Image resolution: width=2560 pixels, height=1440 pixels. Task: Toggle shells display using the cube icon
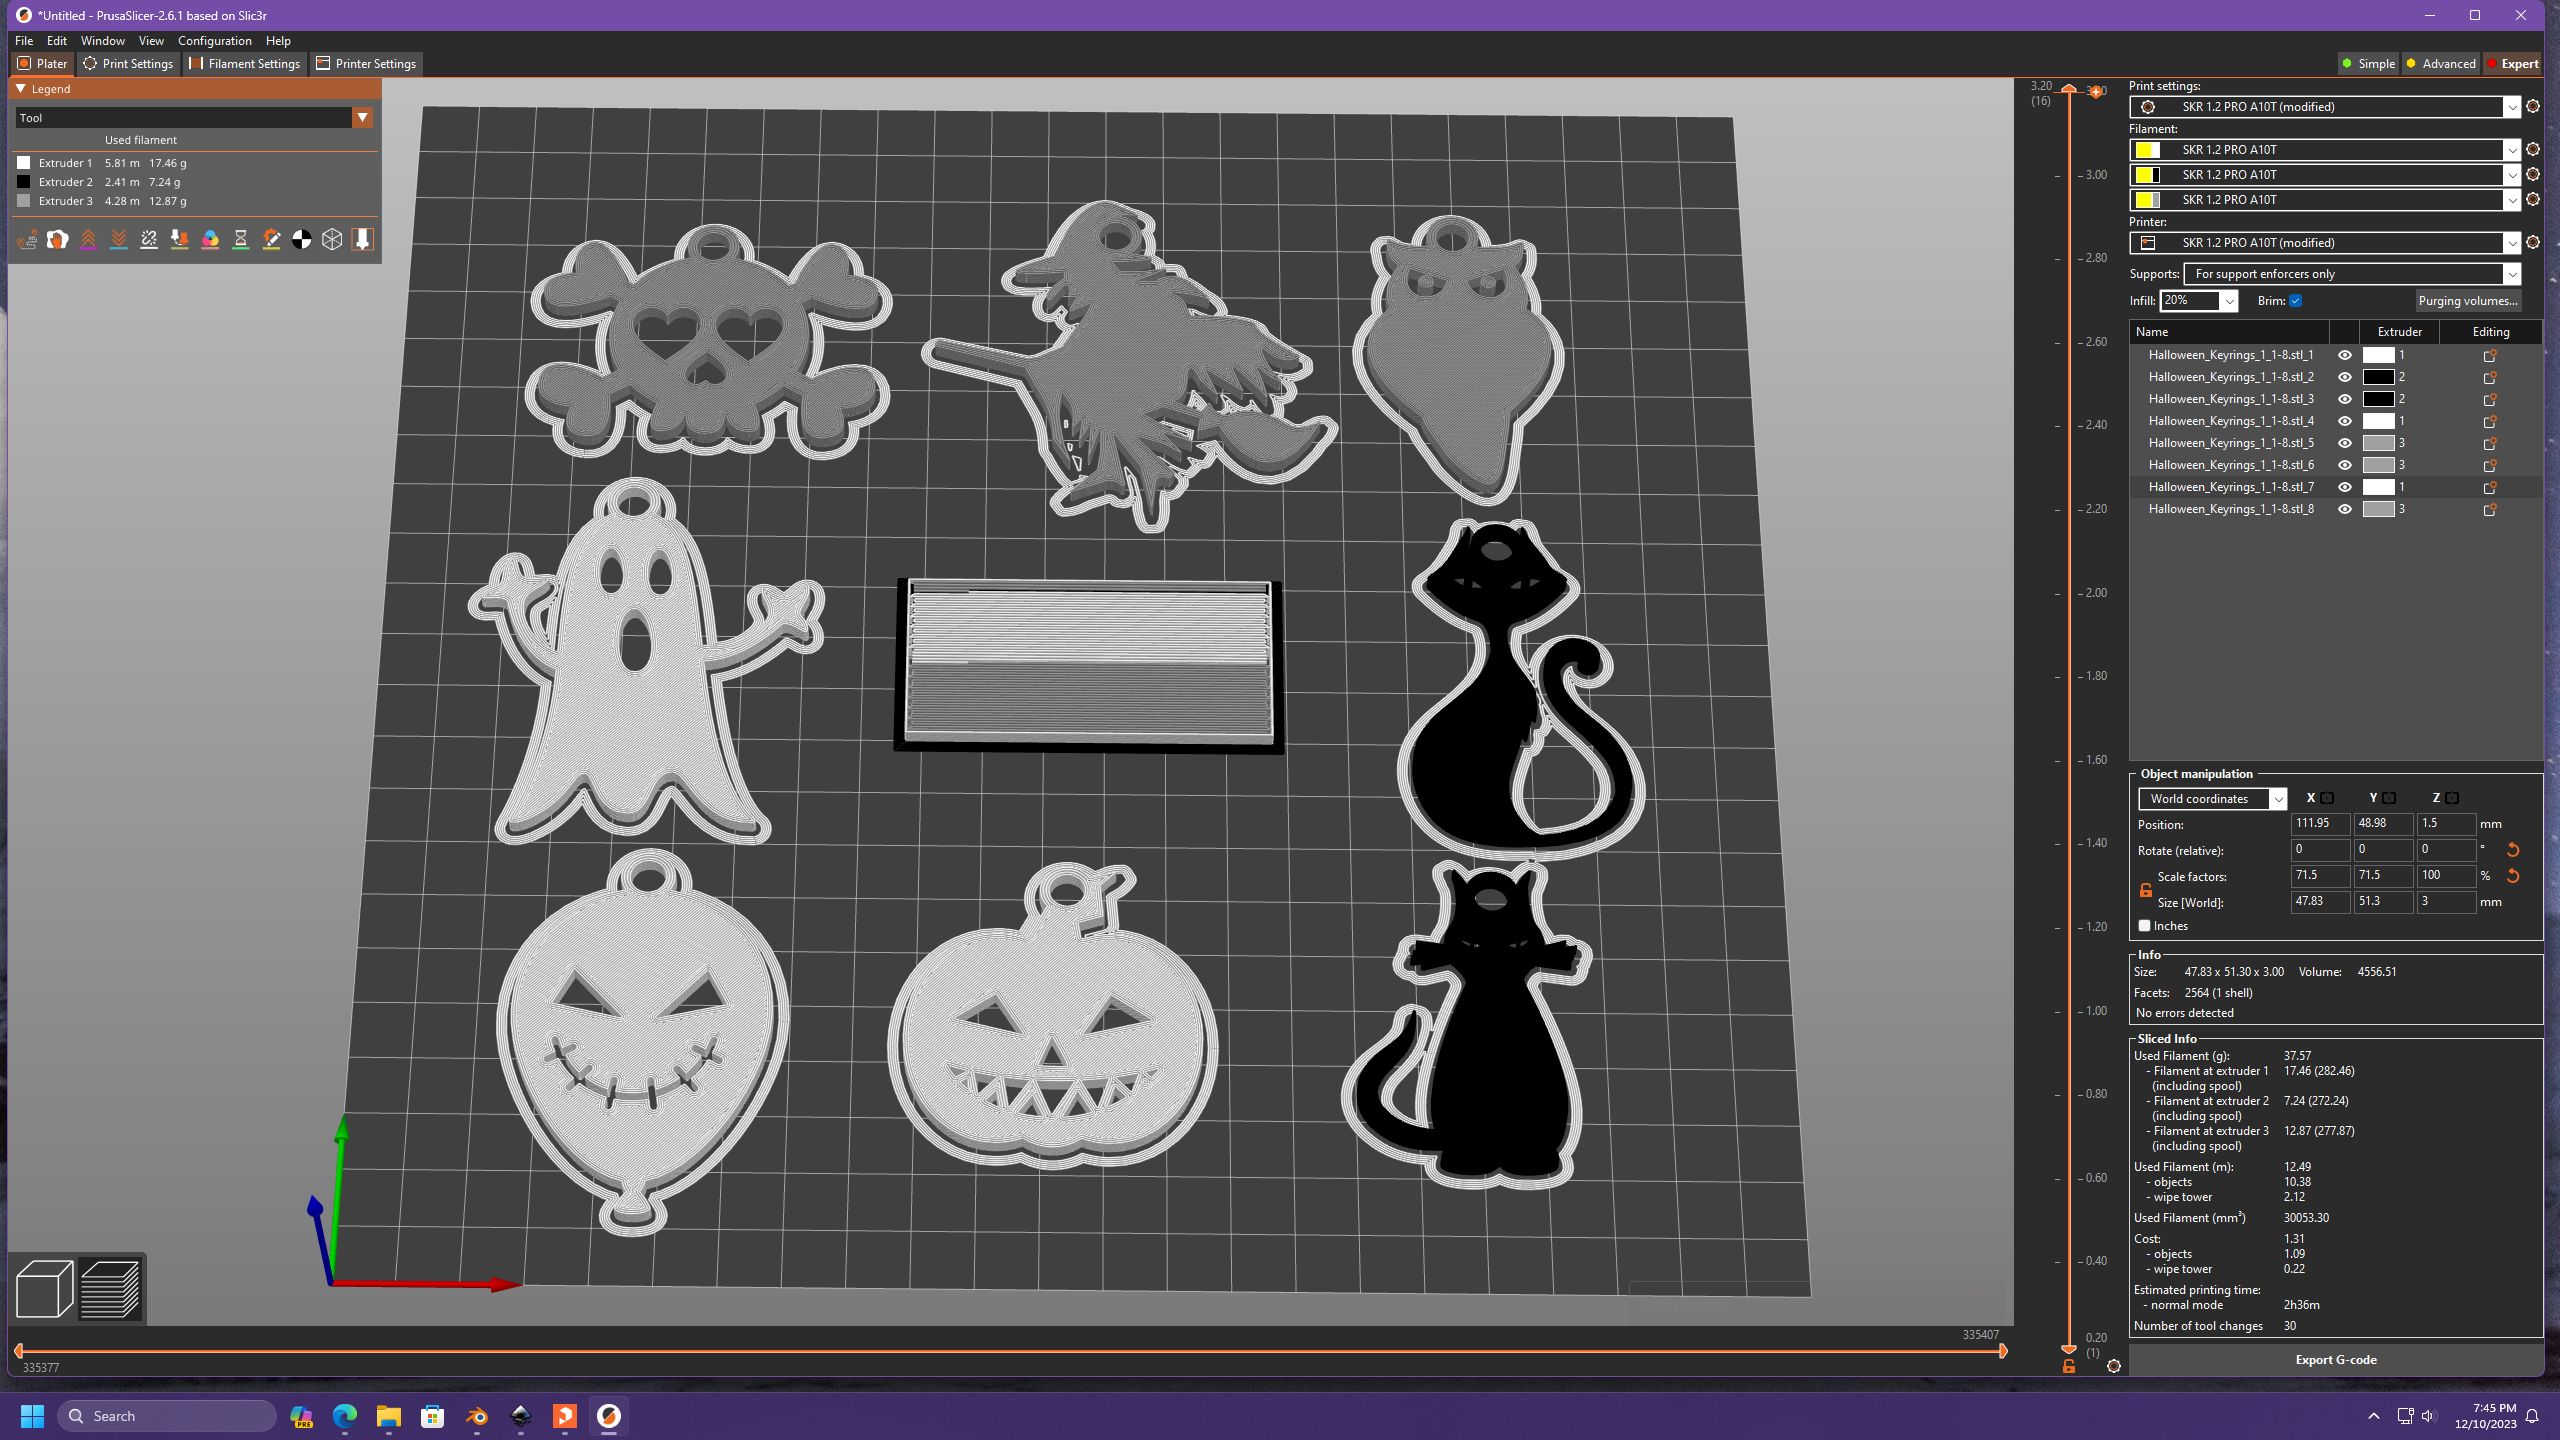coord(333,240)
